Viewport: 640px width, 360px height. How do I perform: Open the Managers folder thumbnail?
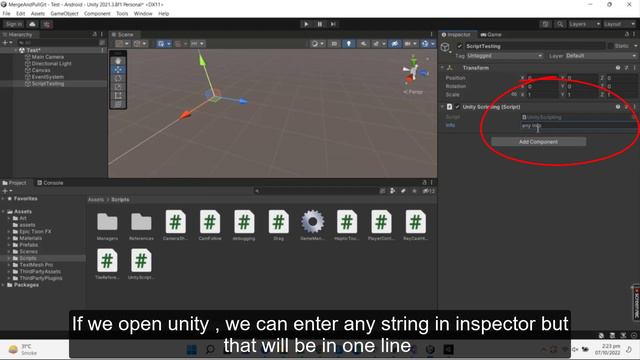tap(107, 225)
